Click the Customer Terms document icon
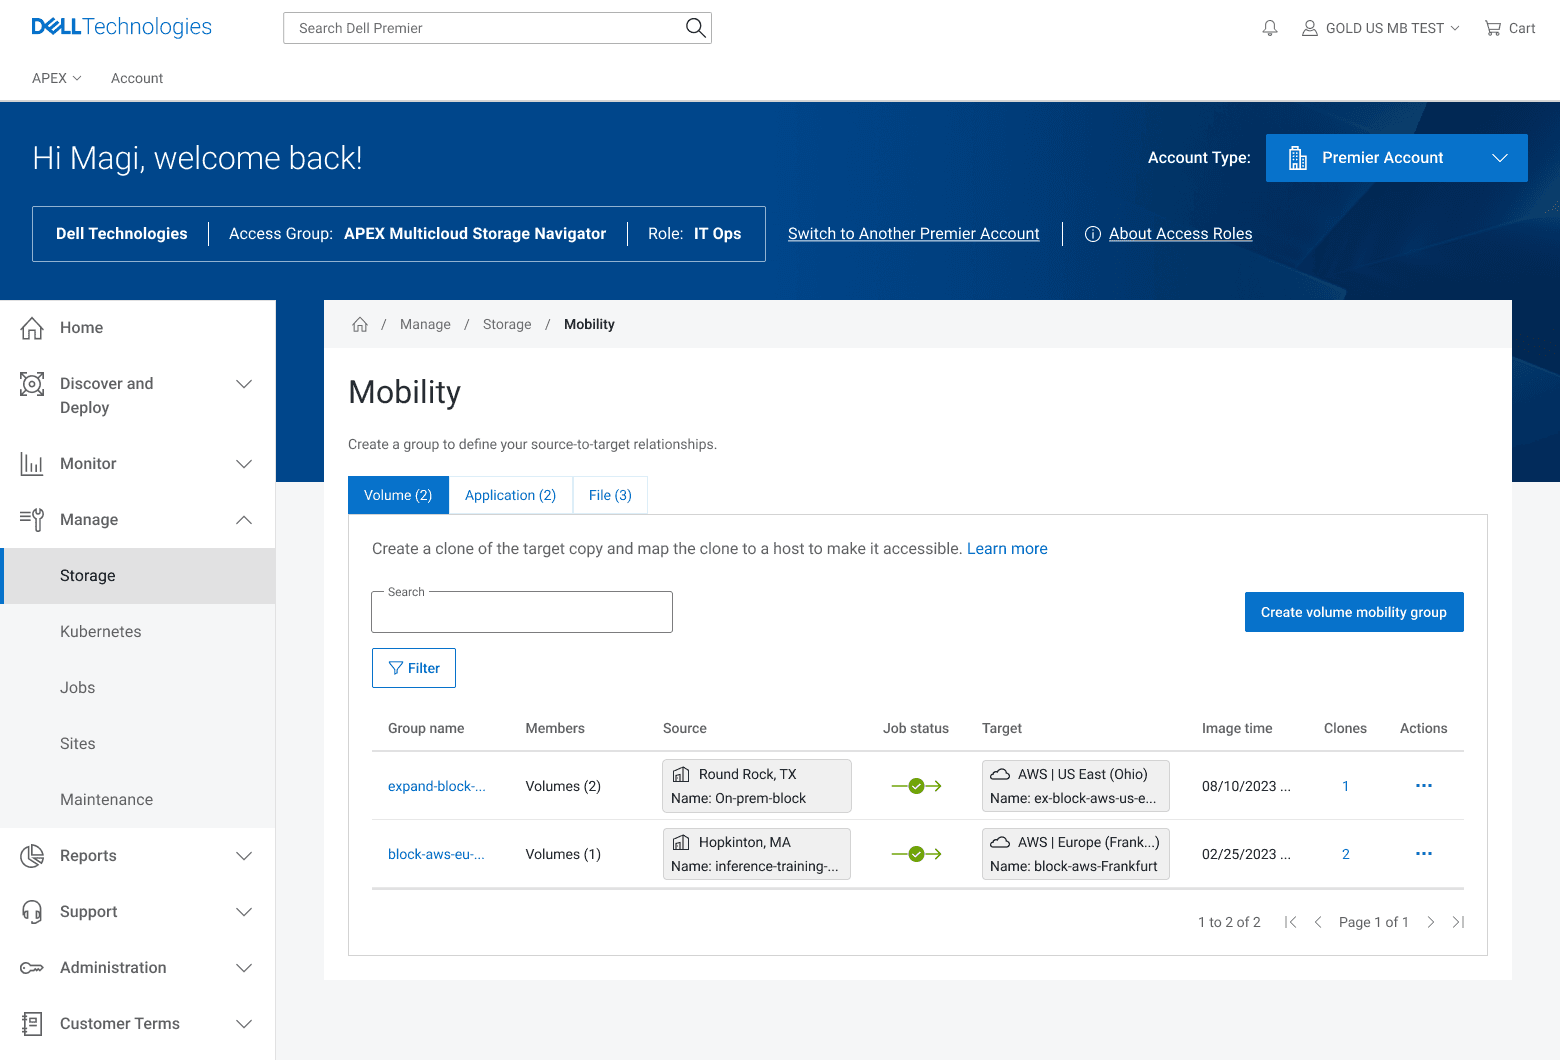Image resolution: width=1560 pixels, height=1060 pixels. tap(32, 1024)
